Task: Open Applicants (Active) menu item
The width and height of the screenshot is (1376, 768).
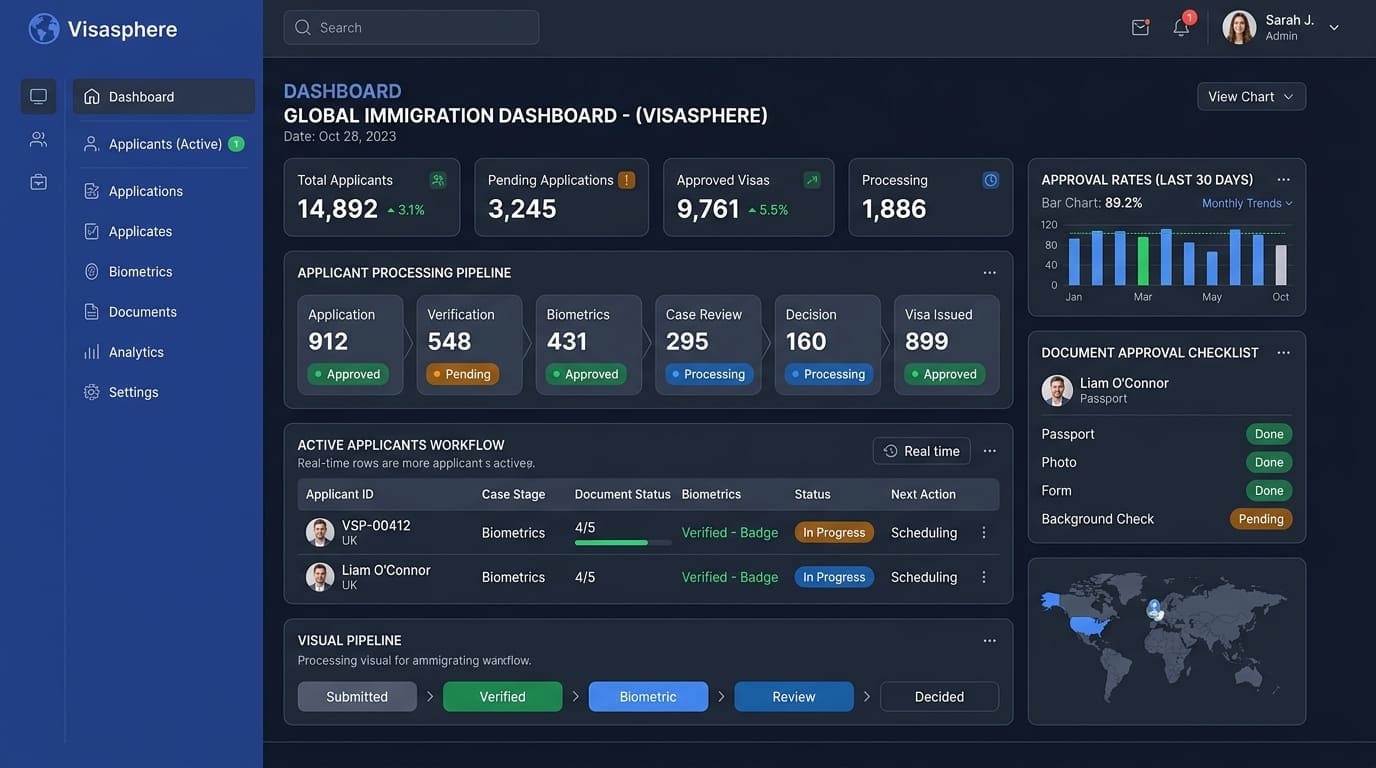Action: pyautogui.click(x=164, y=144)
